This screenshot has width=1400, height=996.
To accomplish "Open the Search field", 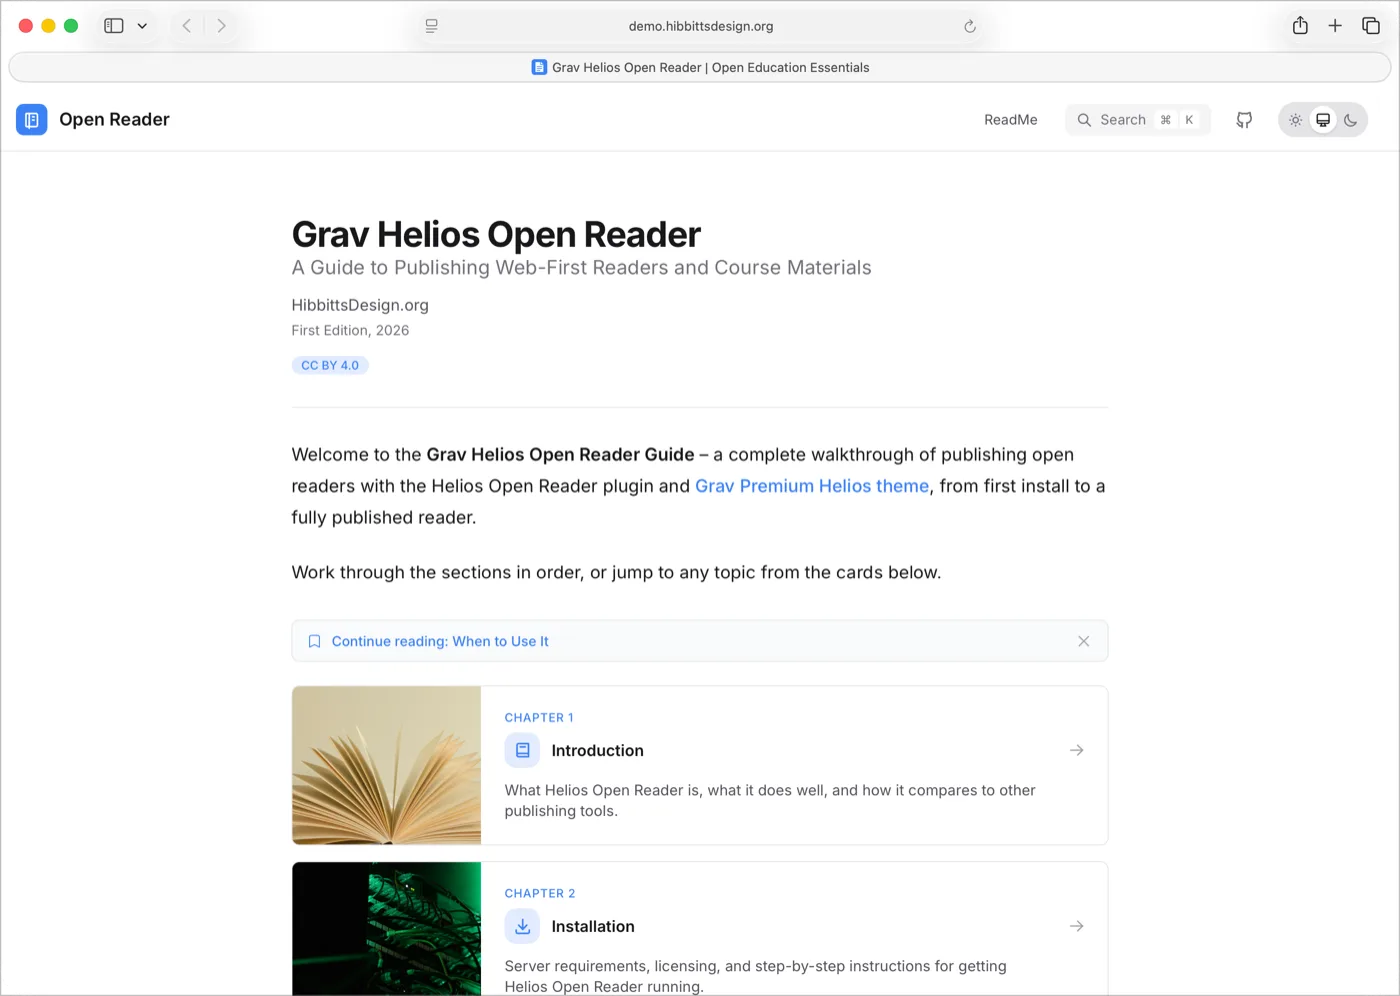I will (1138, 120).
